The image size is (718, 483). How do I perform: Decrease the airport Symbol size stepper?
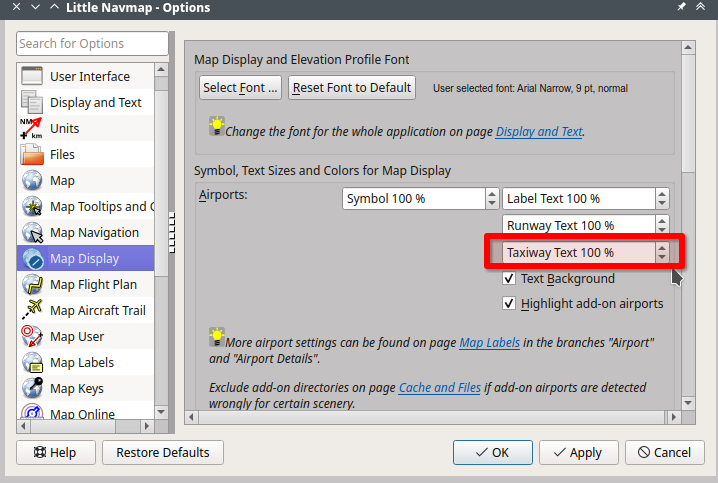pyautogui.click(x=492, y=204)
